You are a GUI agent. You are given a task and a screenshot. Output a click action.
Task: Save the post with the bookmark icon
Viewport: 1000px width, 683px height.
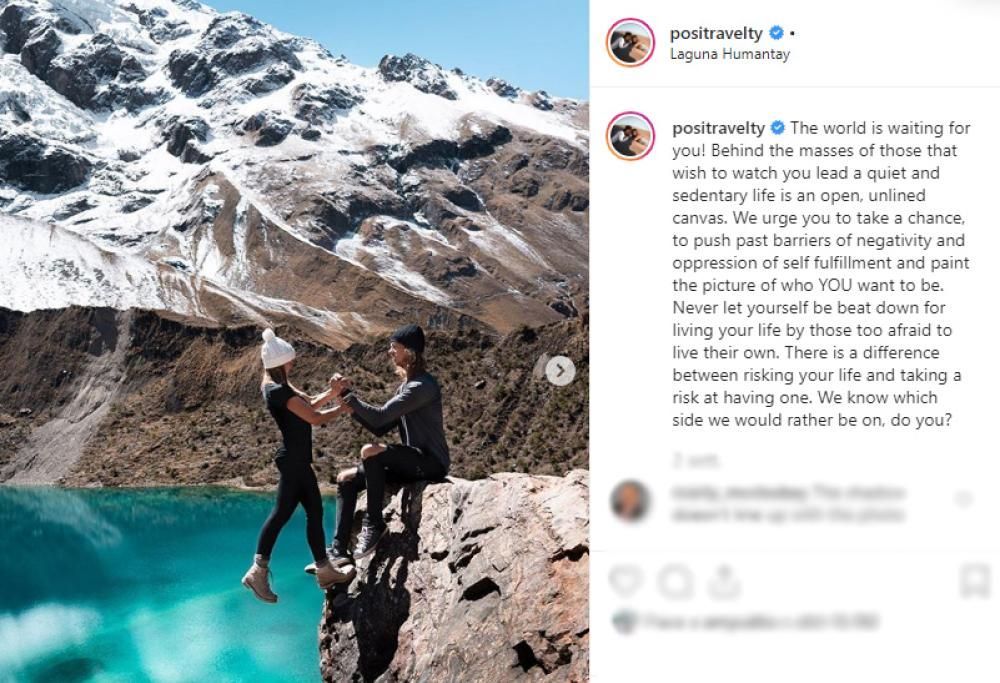[x=974, y=580]
